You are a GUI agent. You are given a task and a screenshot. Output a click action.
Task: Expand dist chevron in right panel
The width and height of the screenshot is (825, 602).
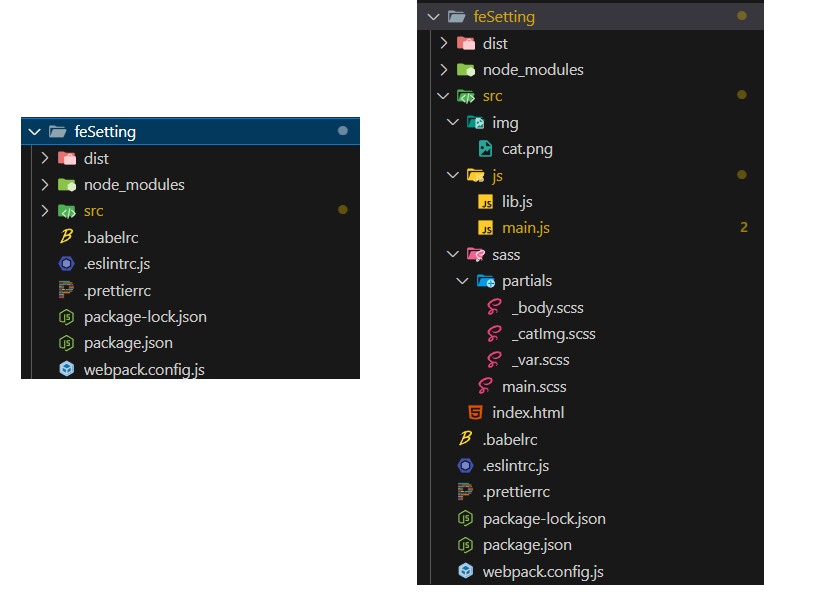(444, 43)
